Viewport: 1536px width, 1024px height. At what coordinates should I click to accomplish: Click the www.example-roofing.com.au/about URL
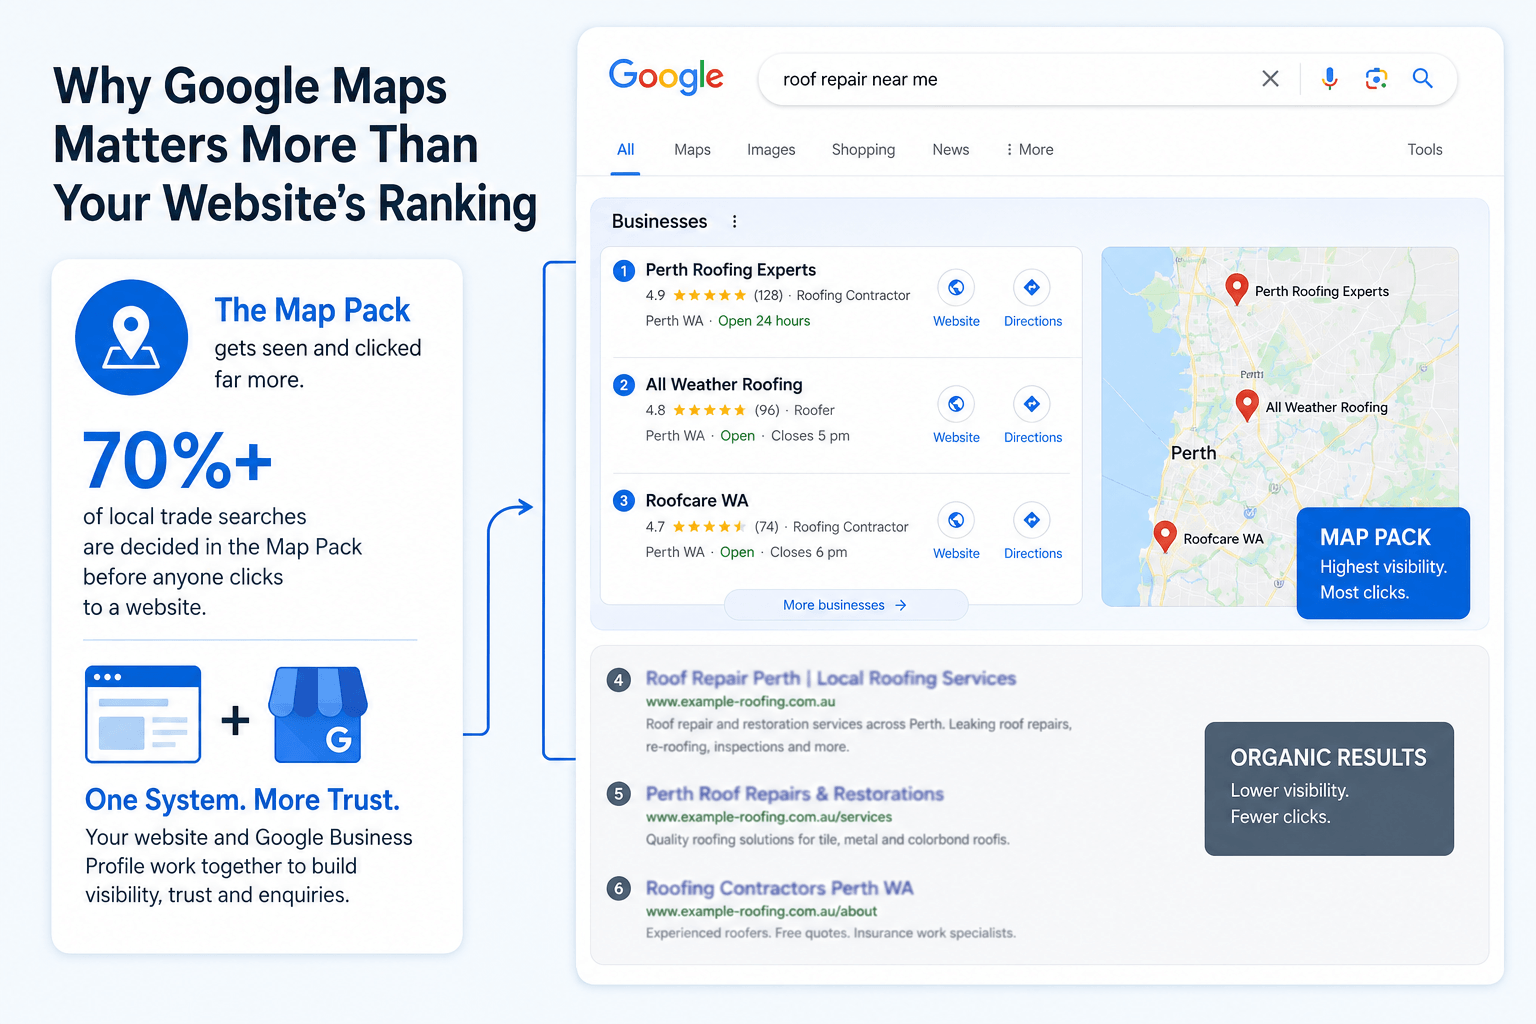[762, 911]
